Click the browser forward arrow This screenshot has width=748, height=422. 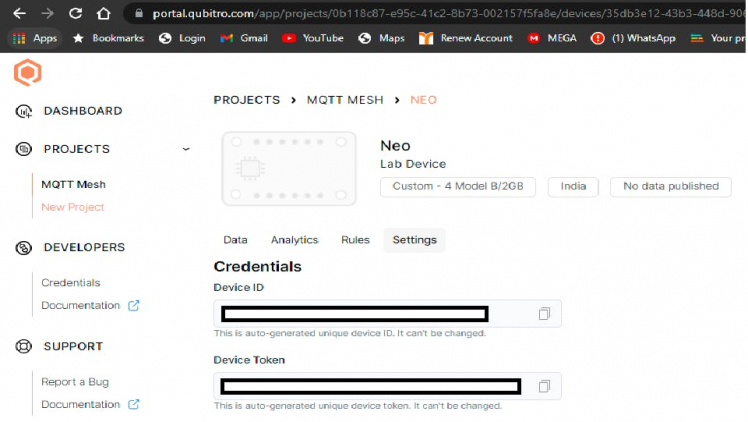[x=47, y=13]
